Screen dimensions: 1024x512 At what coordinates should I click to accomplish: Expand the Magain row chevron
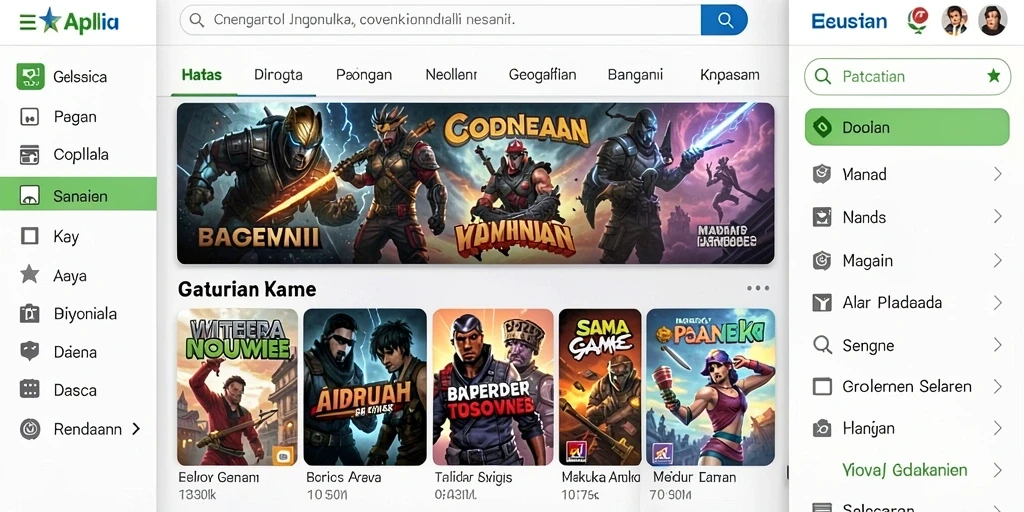(x=997, y=261)
